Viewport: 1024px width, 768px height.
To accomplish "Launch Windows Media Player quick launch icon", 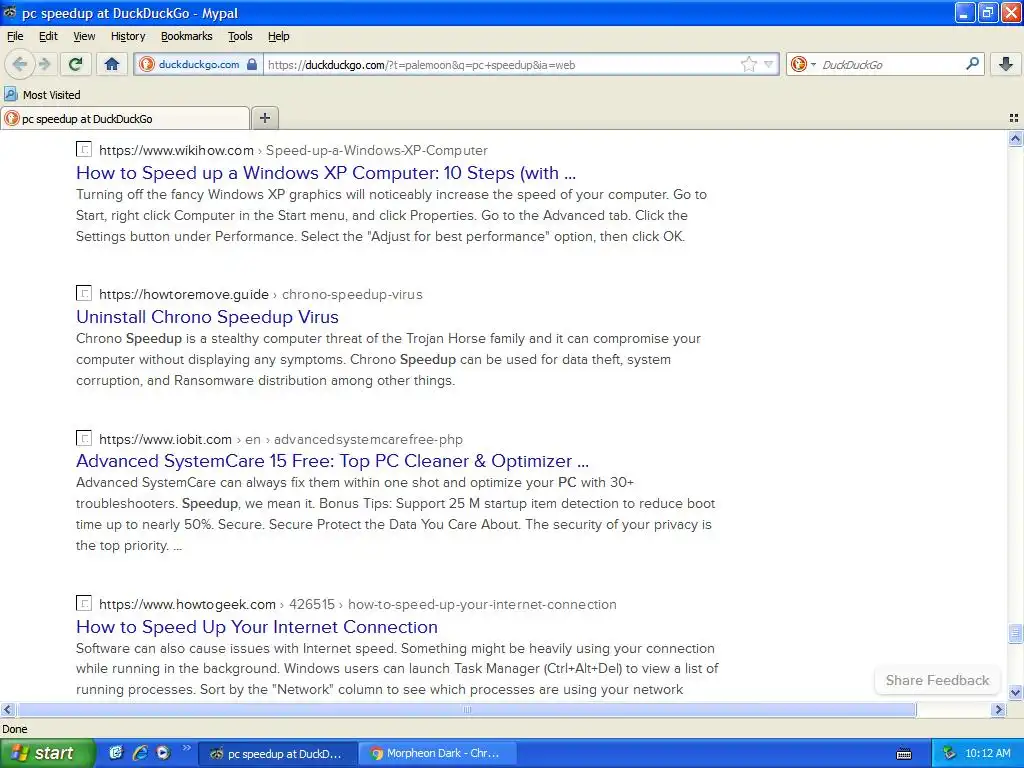I will pyautogui.click(x=163, y=753).
